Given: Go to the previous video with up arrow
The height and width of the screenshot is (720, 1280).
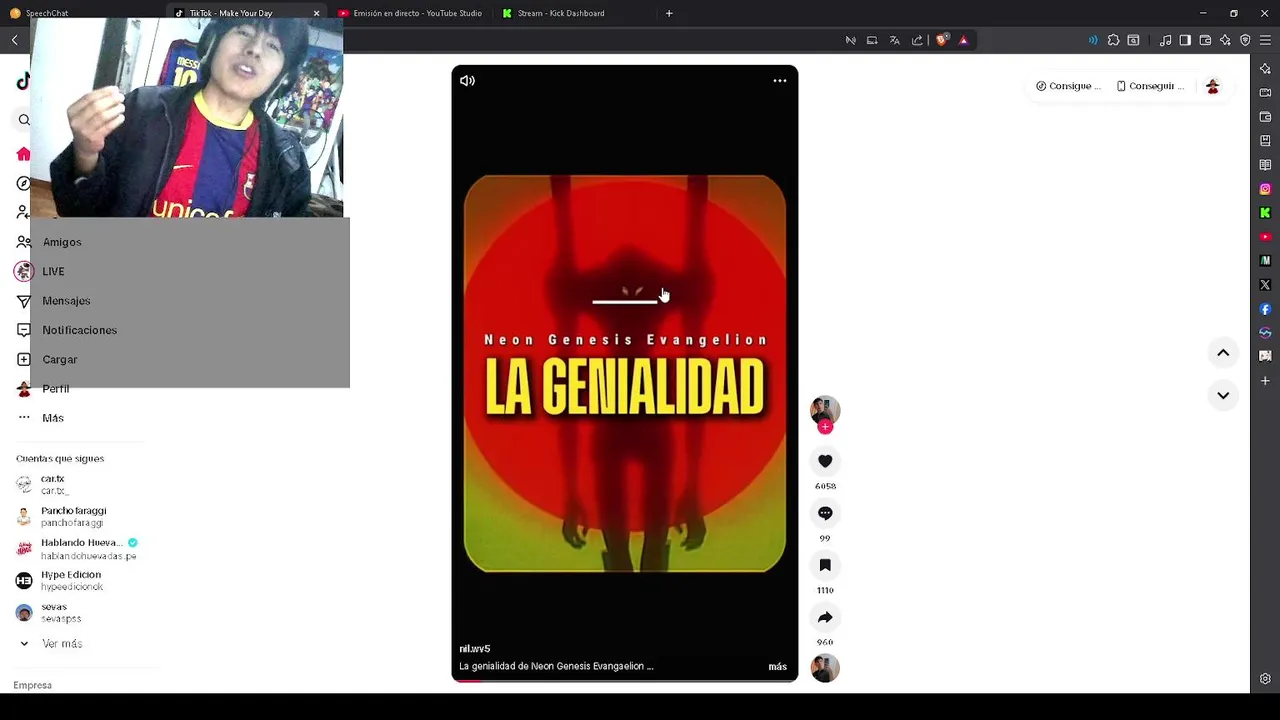Looking at the screenshot, I should click(1223, 353).
